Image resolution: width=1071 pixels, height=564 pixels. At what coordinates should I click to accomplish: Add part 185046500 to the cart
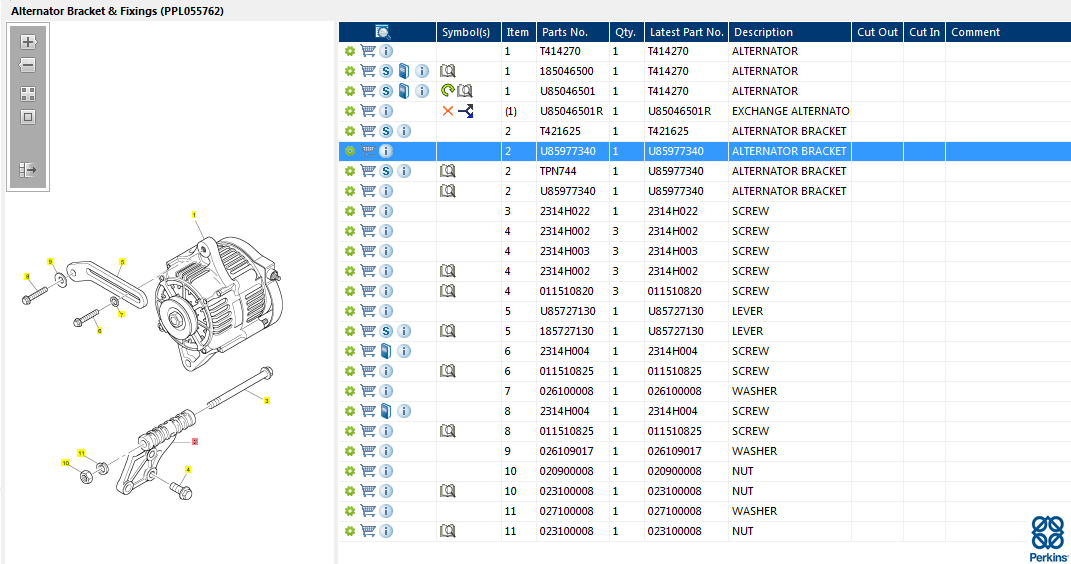(368, 71)
